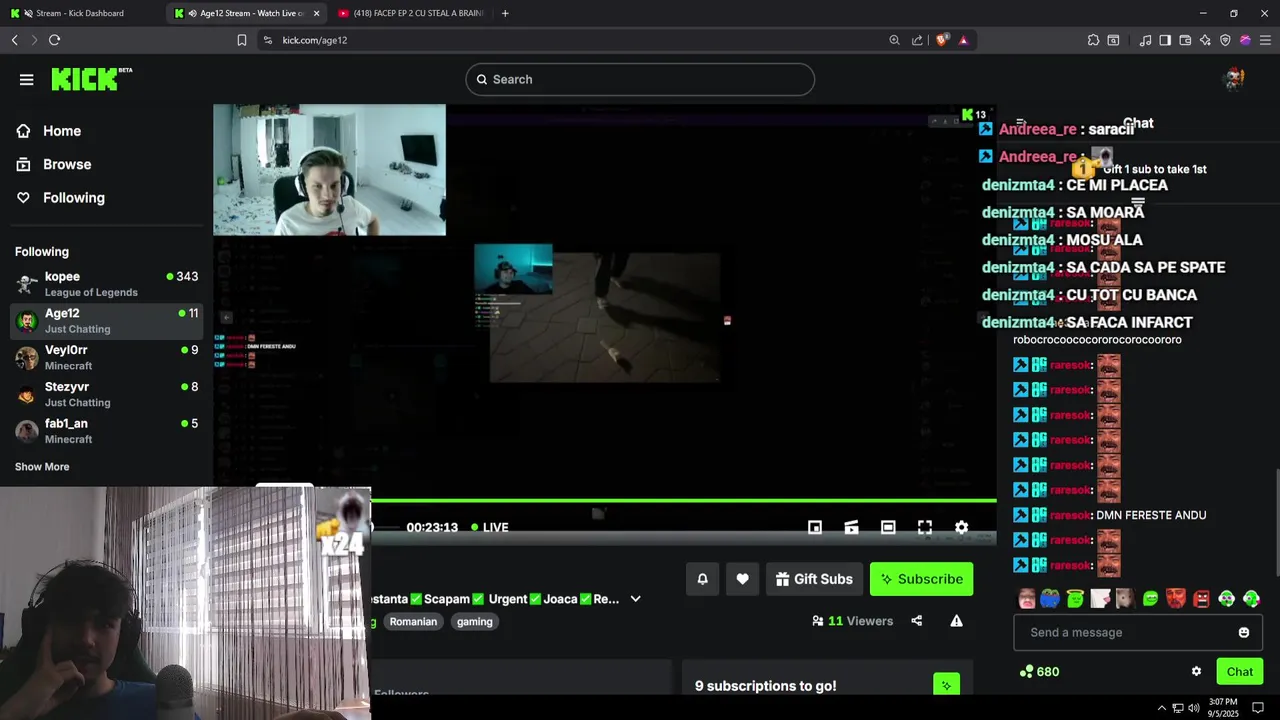Open the hamburger sidebar menu
Screen dimensions: 1280x720
tap(27, 80)
